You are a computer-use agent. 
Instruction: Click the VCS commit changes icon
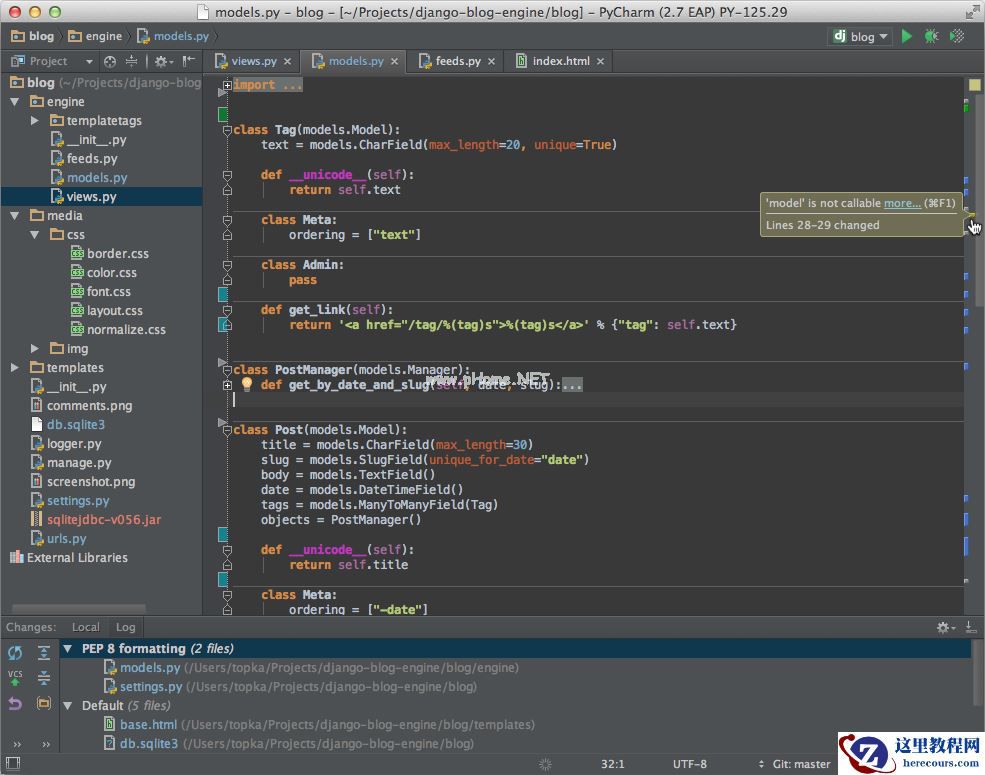15,679
